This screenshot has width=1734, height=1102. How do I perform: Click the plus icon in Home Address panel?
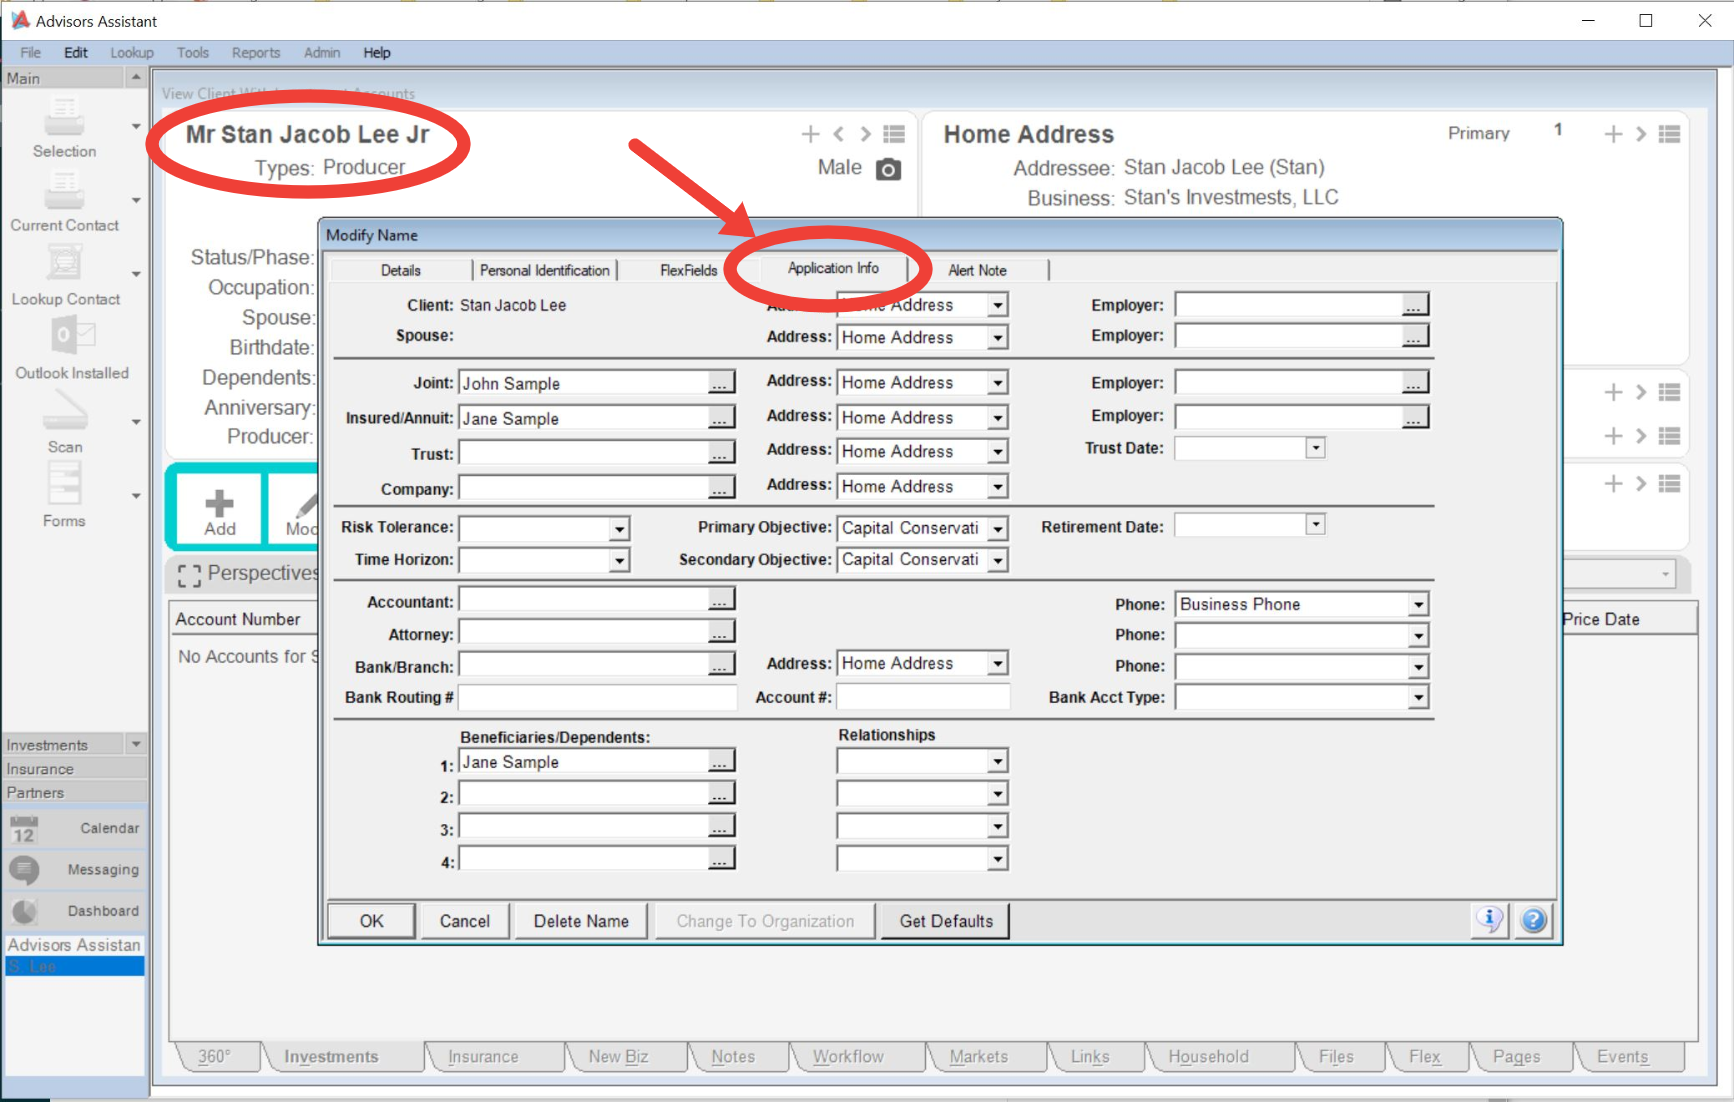pyautogui.click(x=1613, y=134)
